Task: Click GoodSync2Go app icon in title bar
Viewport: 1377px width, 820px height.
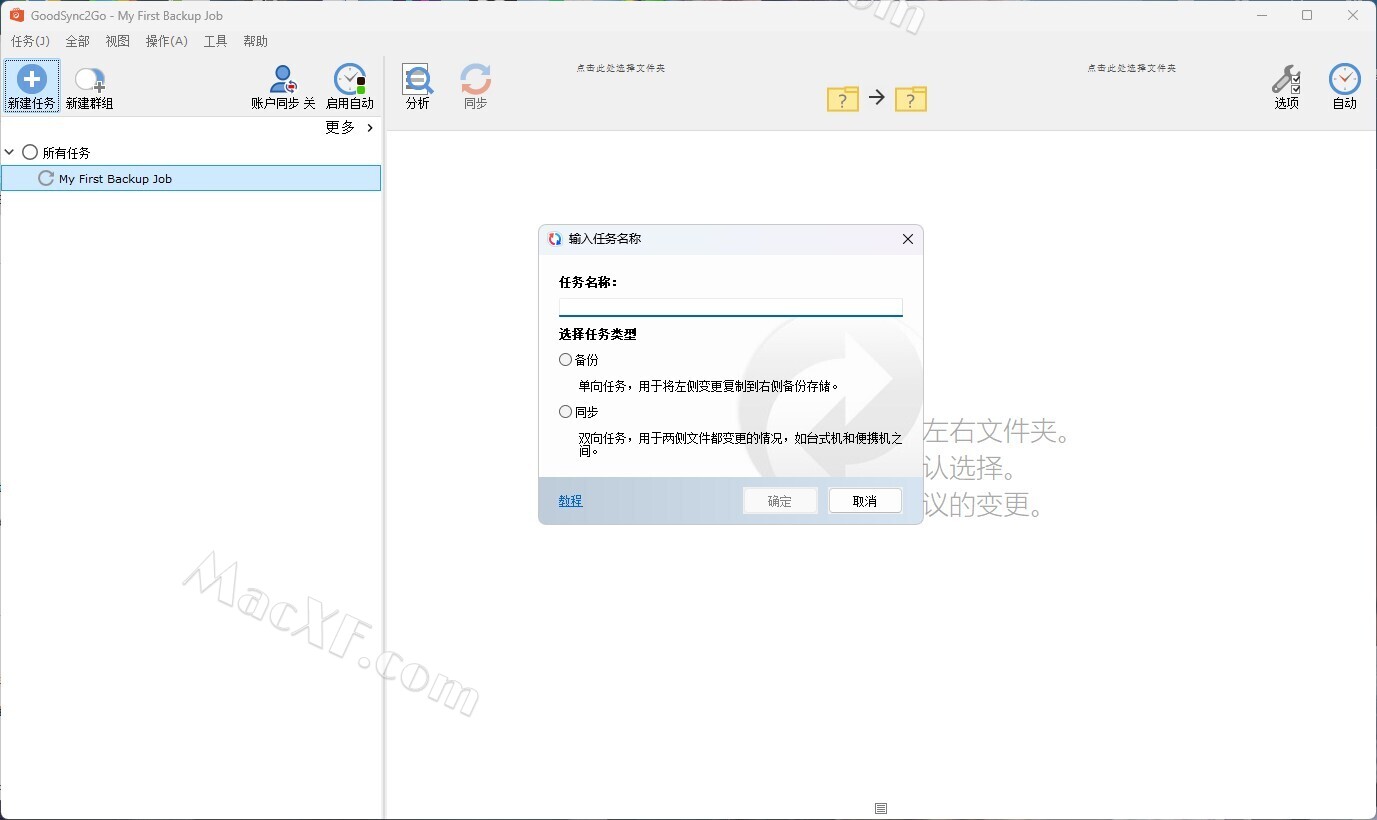Action: tap(16, 15)
